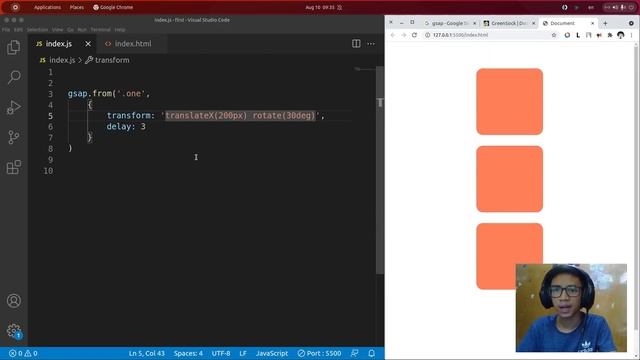The height and width of the screenshot is (360, 640).
Task: Click the Chrome address bar URL
Action: click(460, 35)
